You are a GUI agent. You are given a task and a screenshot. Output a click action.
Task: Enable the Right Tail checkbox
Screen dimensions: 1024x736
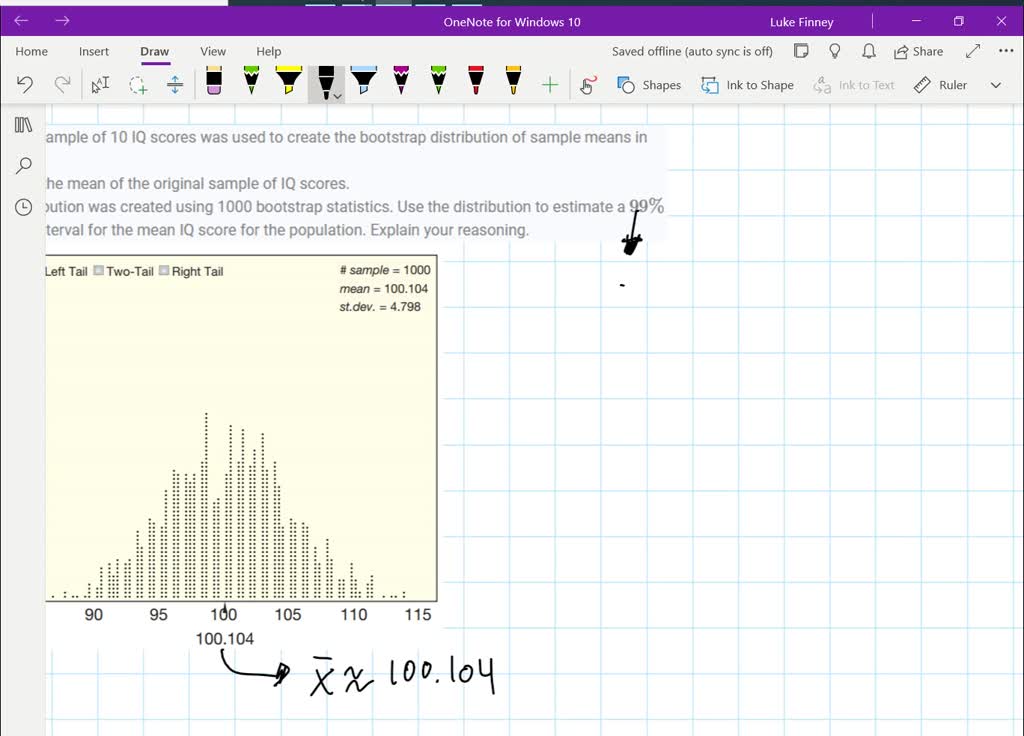164,270
